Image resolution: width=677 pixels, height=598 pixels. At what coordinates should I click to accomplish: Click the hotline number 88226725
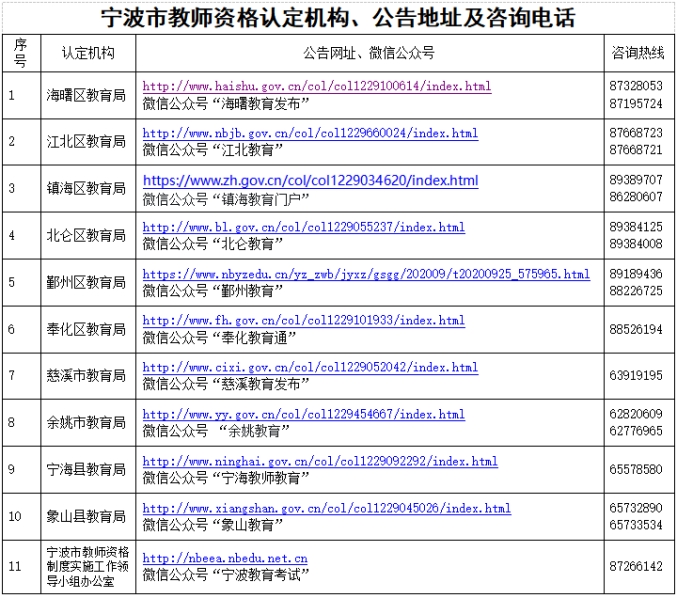click(636, 291)
